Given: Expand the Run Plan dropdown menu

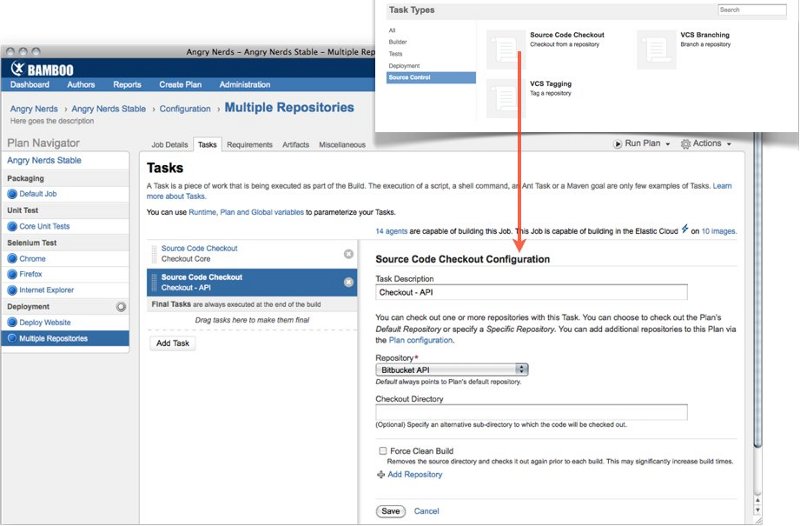Looking at the screenshot, I should [640, 144].
